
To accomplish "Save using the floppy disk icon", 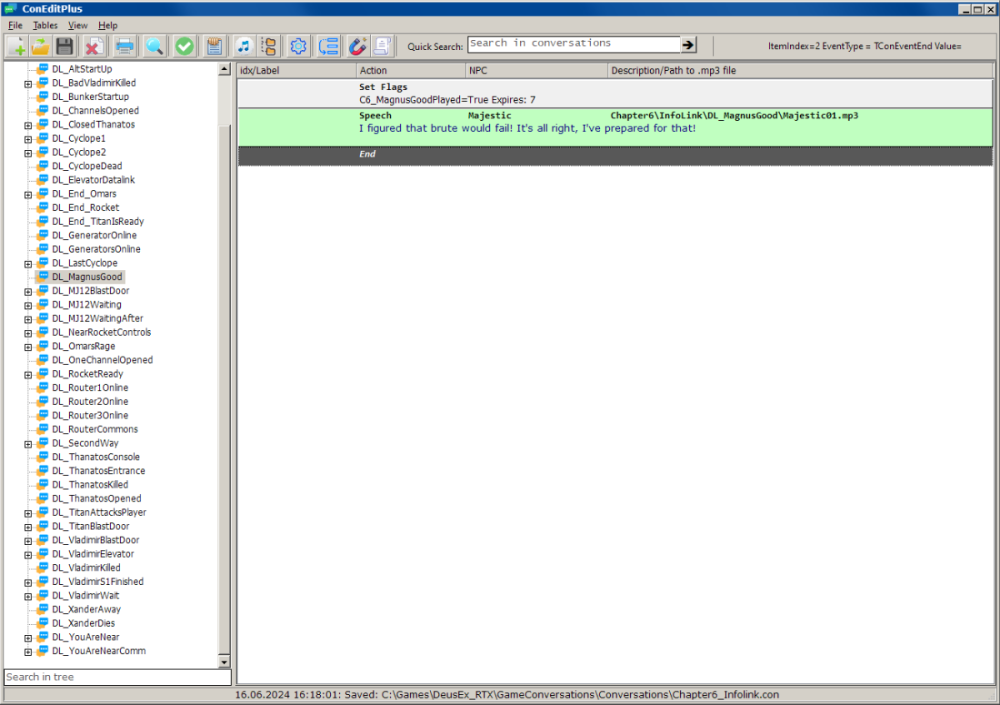I will 65,46.
